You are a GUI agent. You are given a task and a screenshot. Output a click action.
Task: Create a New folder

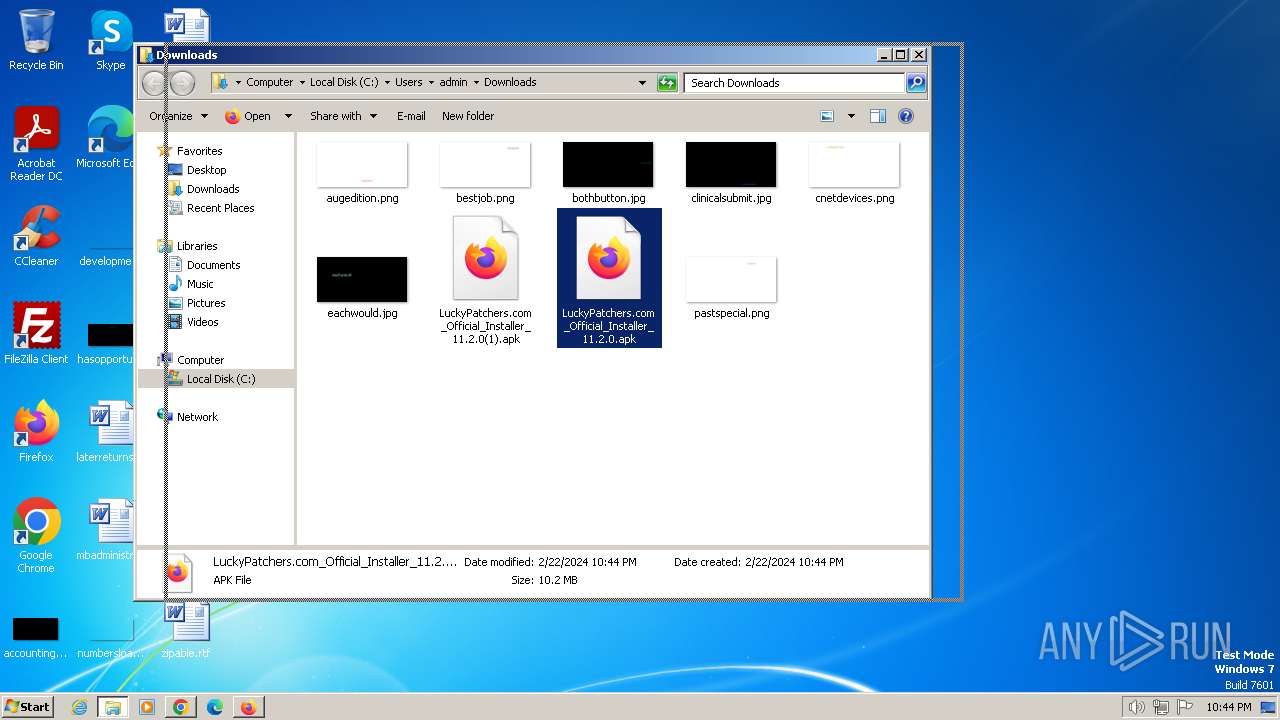click(x=468, y=116)
